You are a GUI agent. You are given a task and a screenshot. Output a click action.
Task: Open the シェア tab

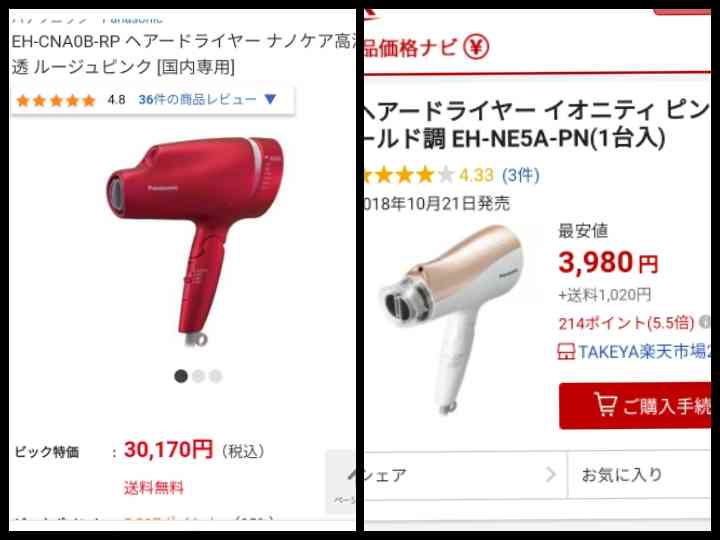465,475
